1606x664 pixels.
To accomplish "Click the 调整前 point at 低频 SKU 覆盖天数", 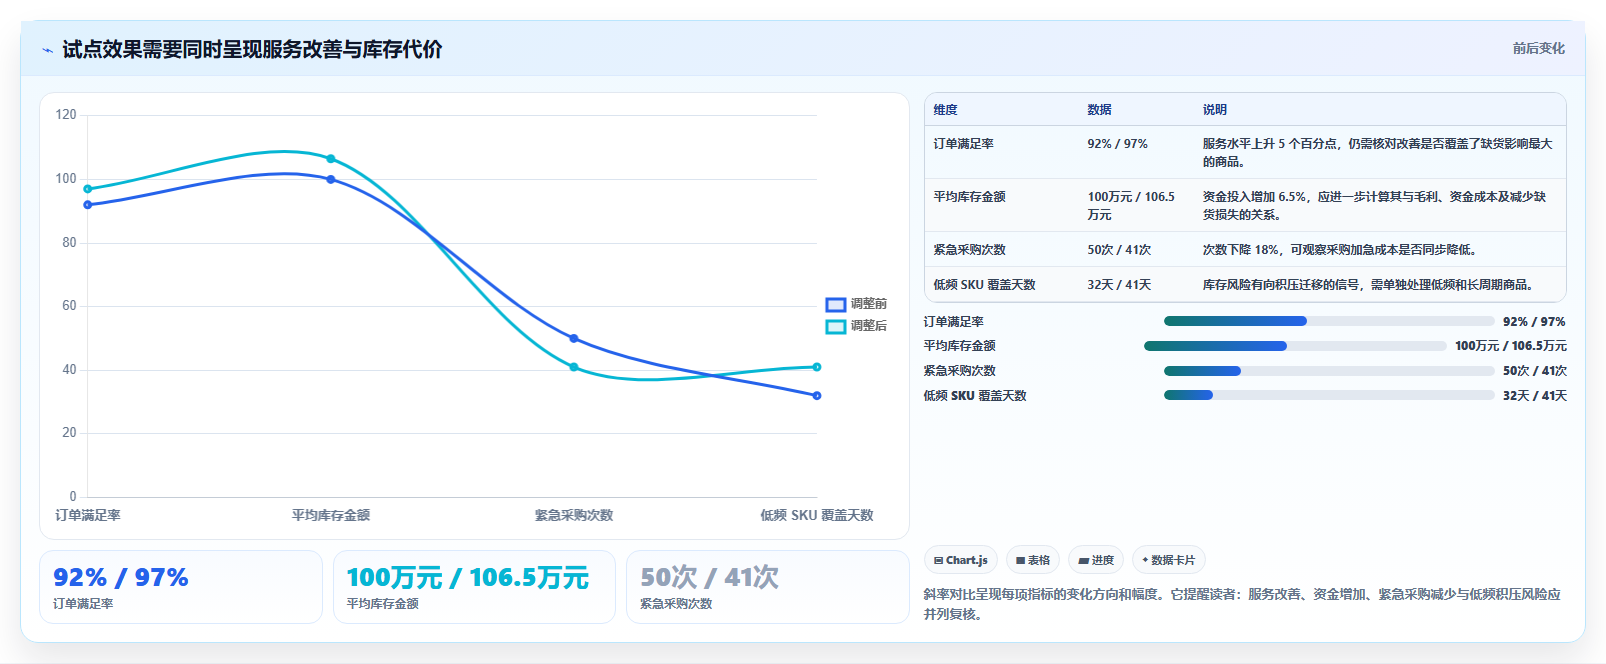I will click(817, 396).
